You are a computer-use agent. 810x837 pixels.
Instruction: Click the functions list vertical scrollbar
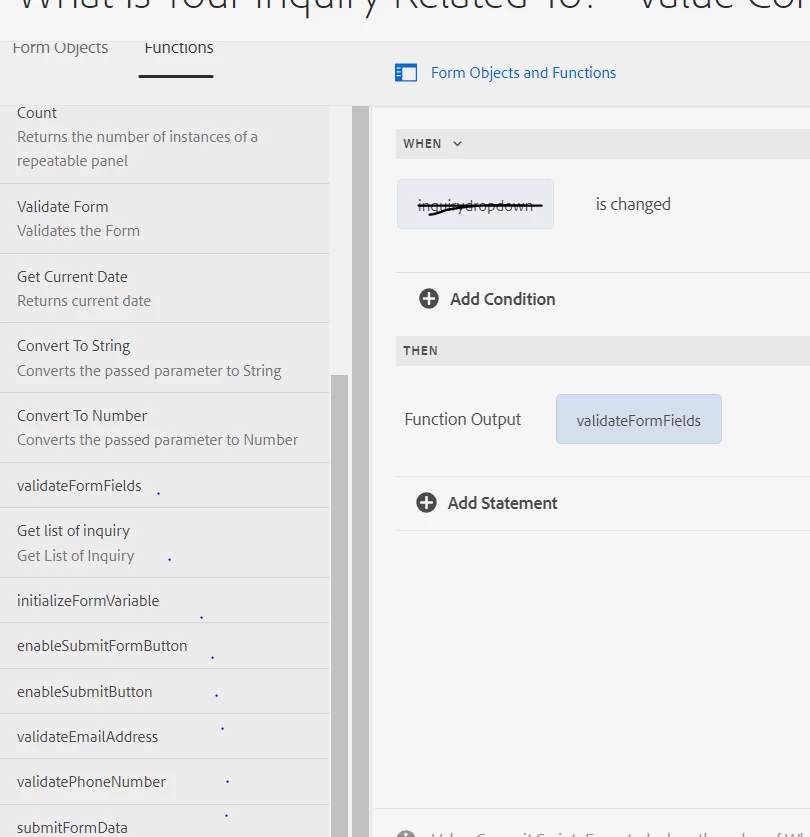click(x=340, y=600)
